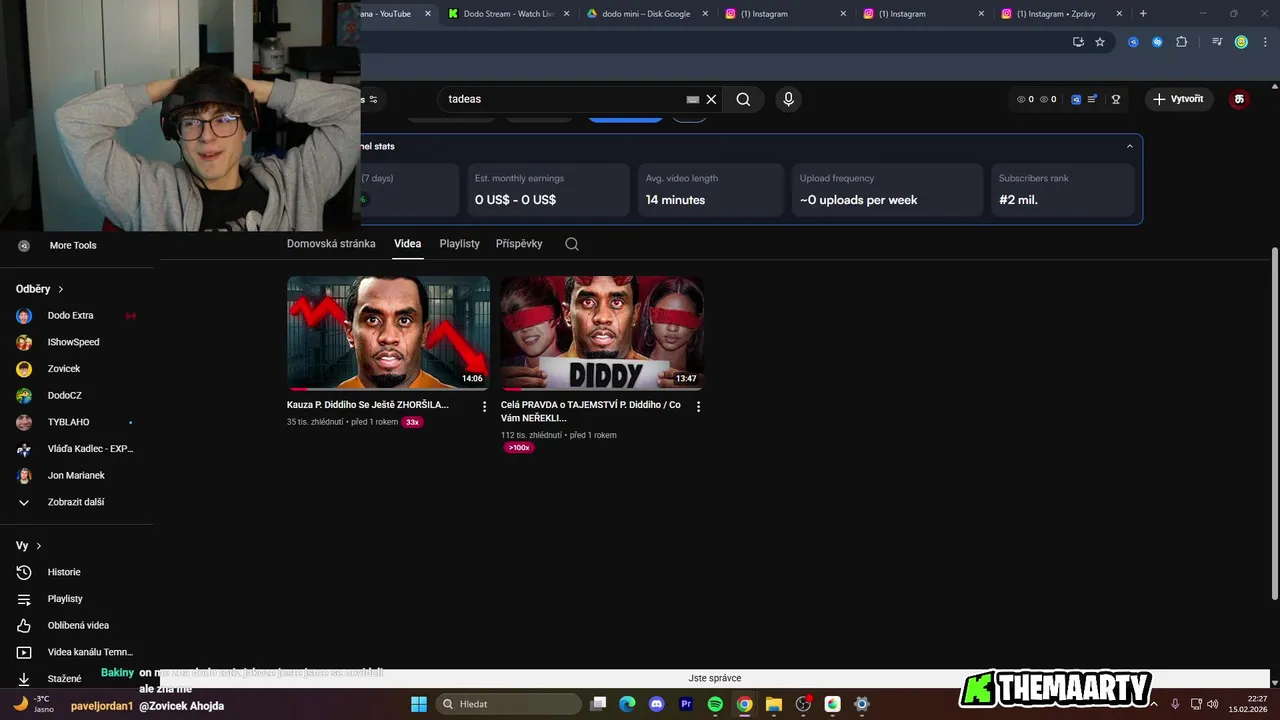Click the YouTube search magnifier button
1280x720 pixels.
click(x=743, y=99)
